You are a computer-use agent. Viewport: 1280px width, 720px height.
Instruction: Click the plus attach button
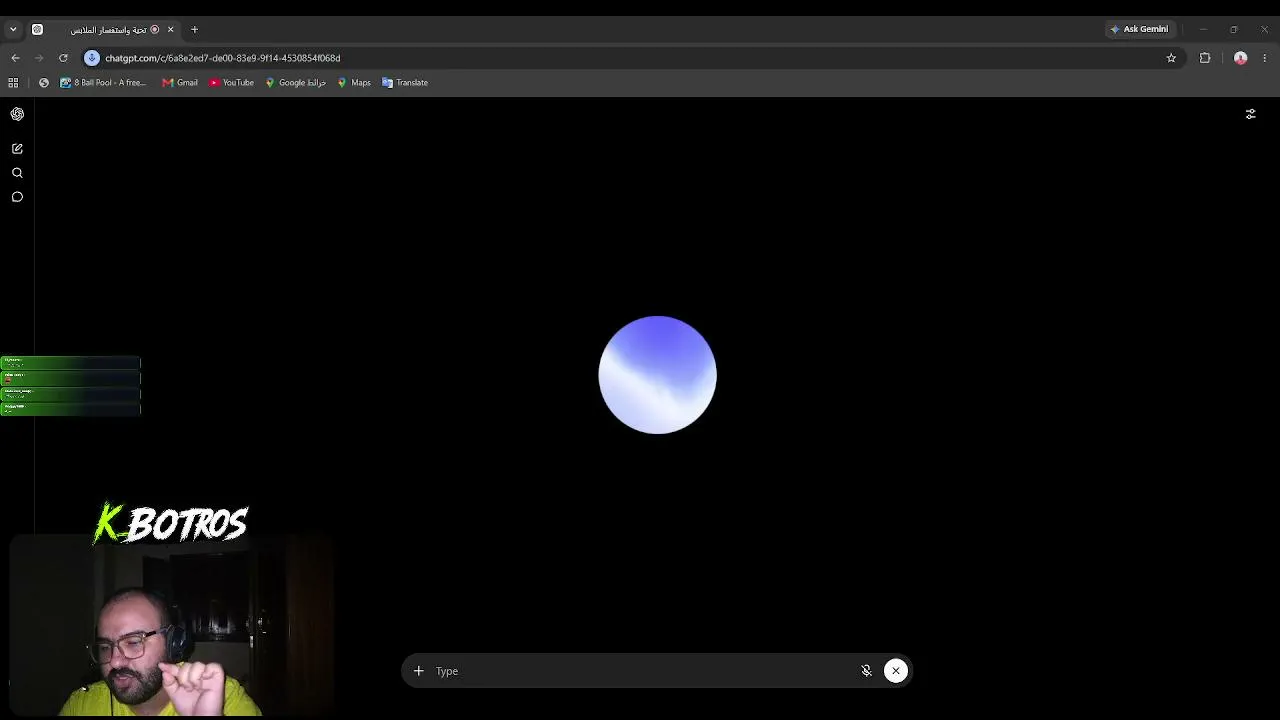[418, 671]
